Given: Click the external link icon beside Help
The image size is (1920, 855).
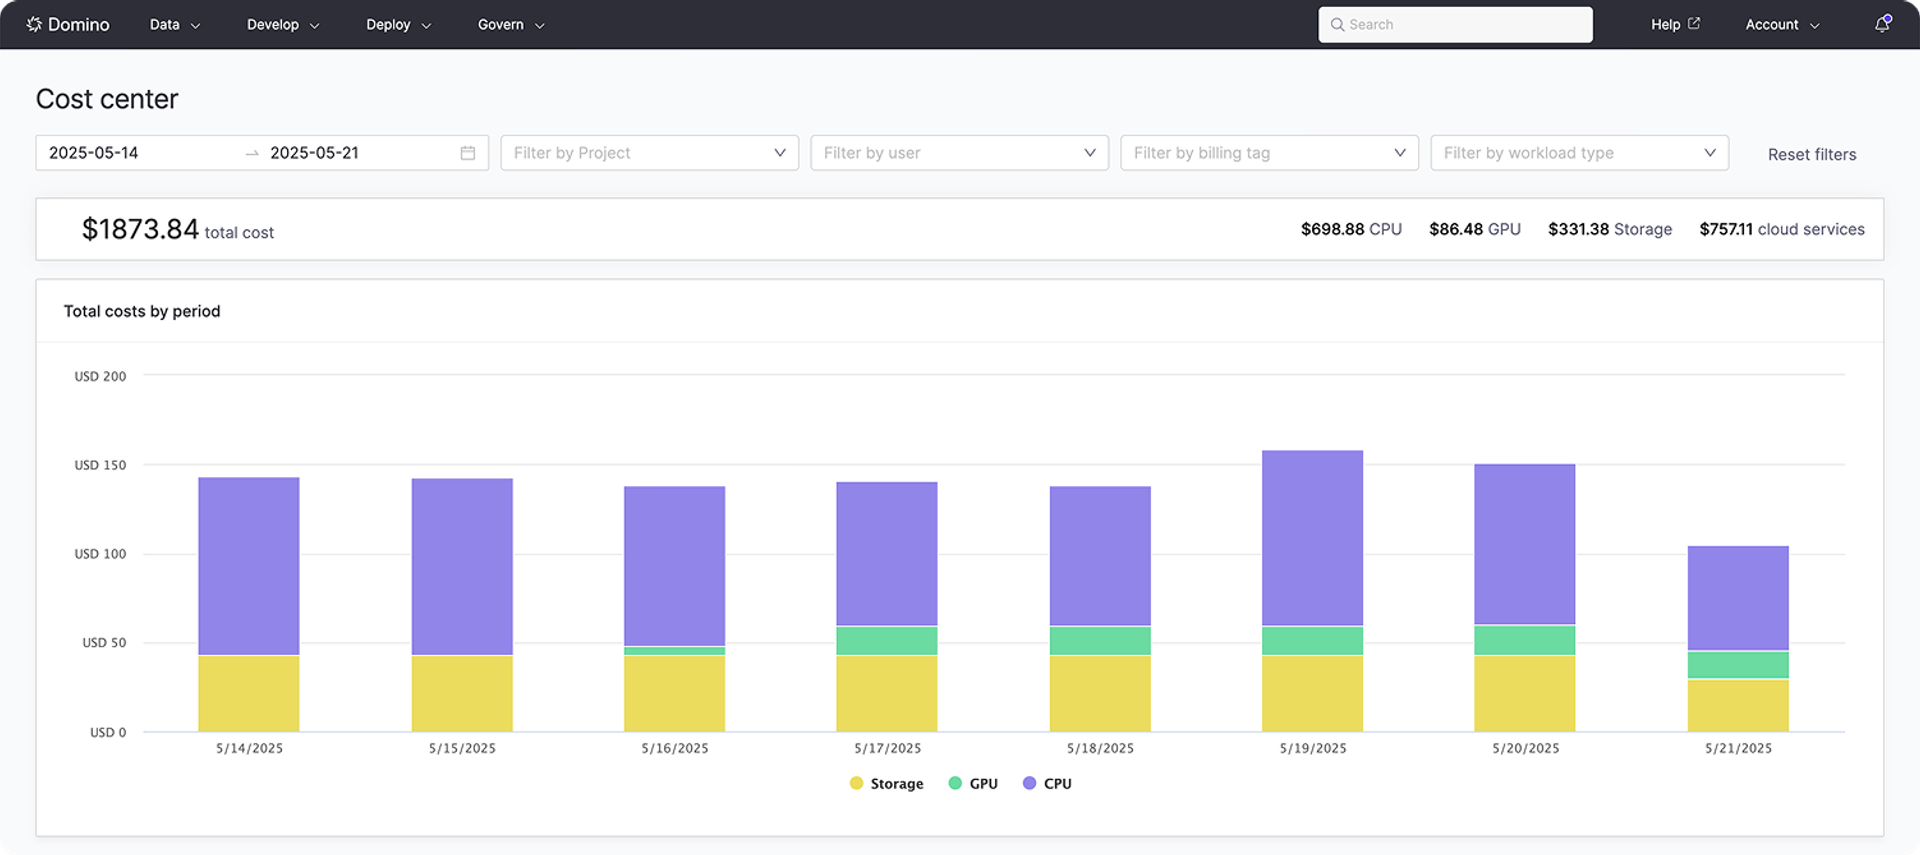Looking at the screenshot, I should click(1694, 24).
